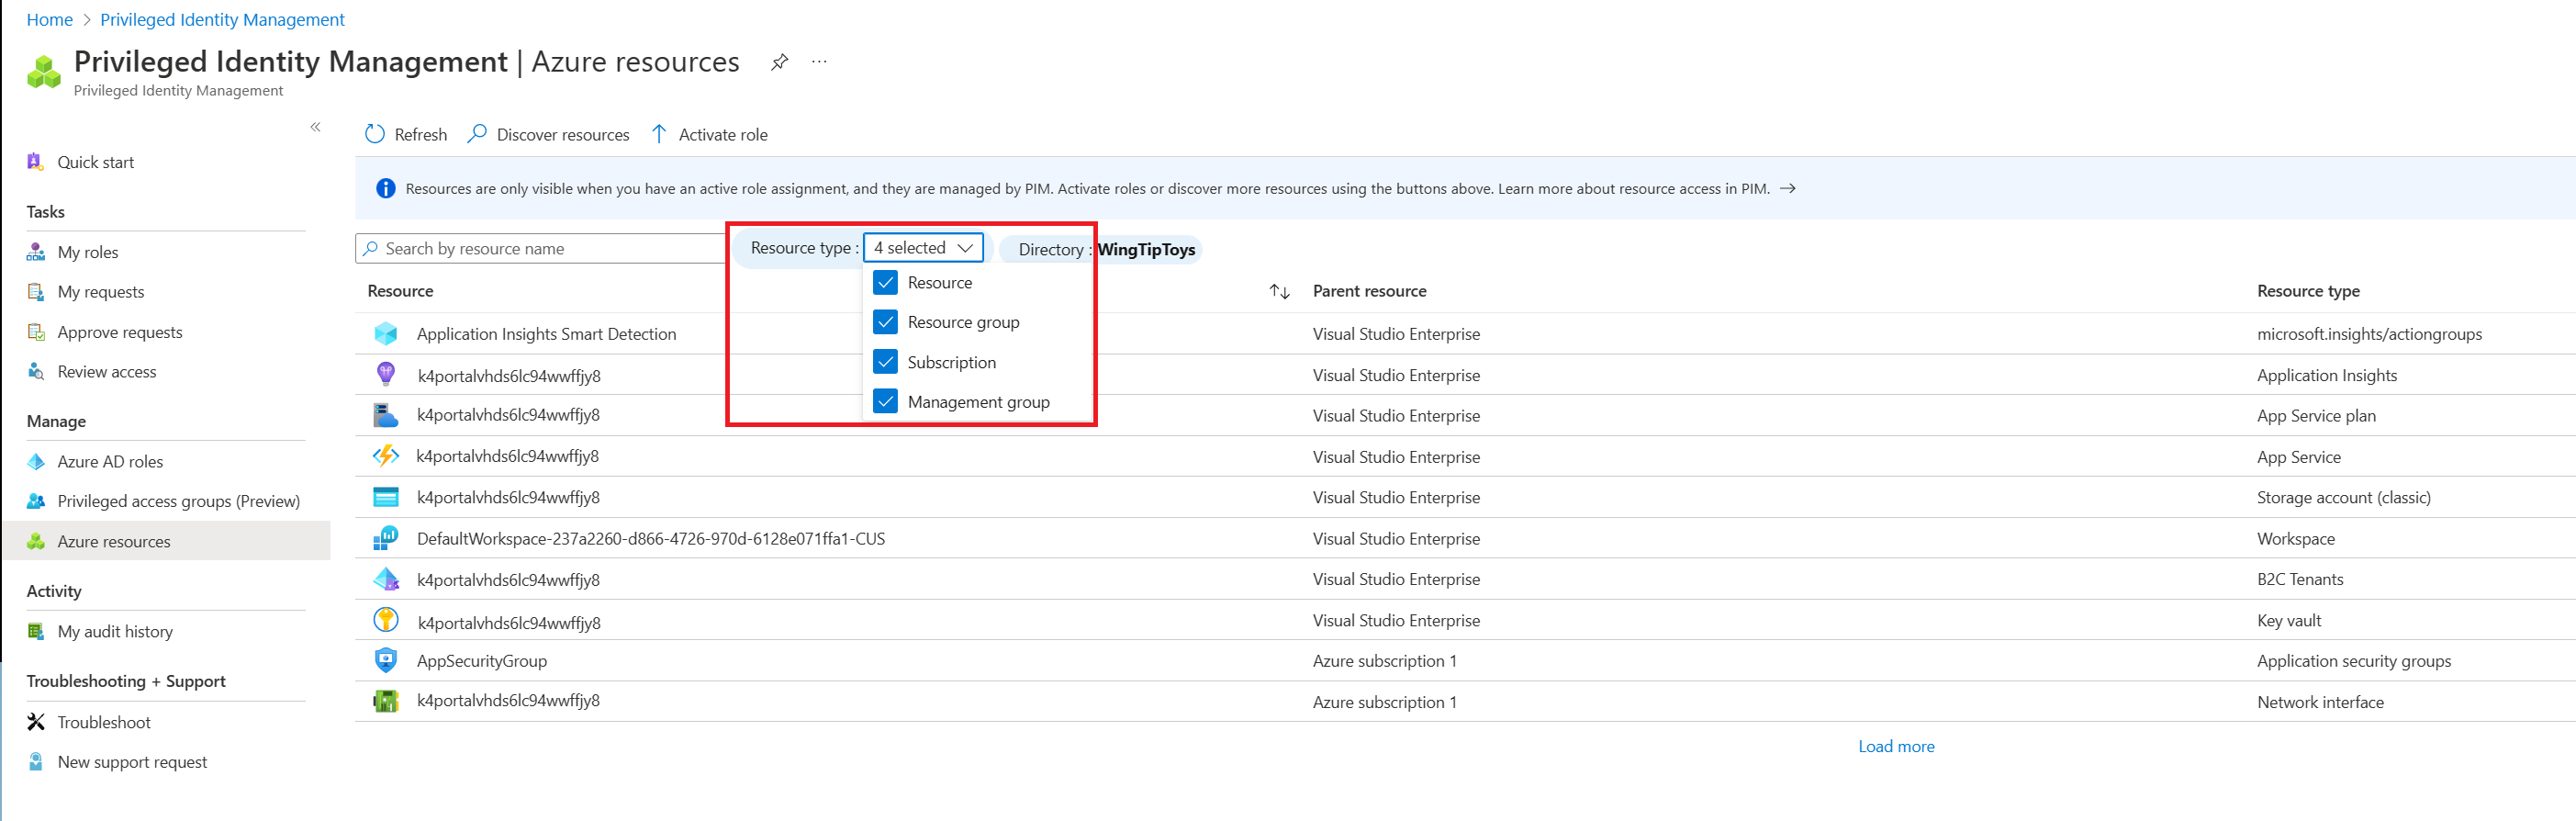Select Azure resources in sidebar
Viewport: 2576px width, 821px height.
(168, 541)
